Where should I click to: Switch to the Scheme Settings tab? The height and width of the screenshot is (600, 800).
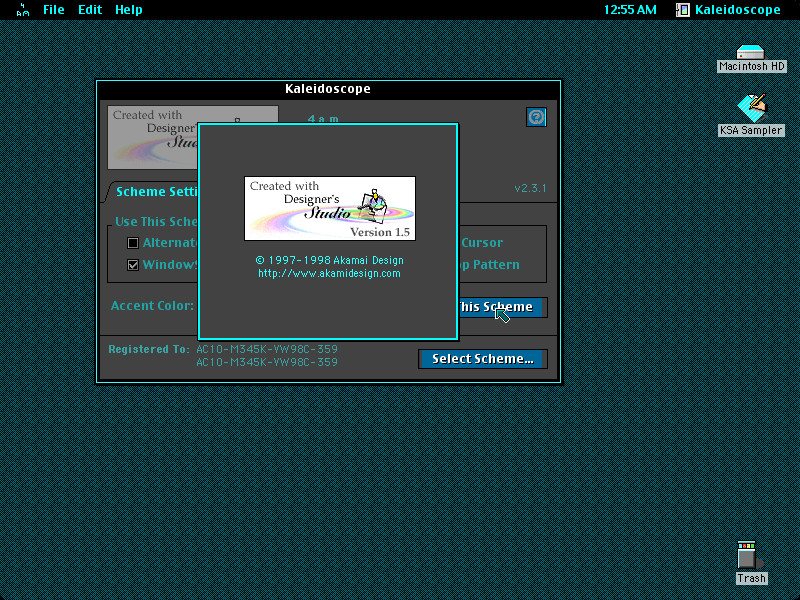pos(156,192)
